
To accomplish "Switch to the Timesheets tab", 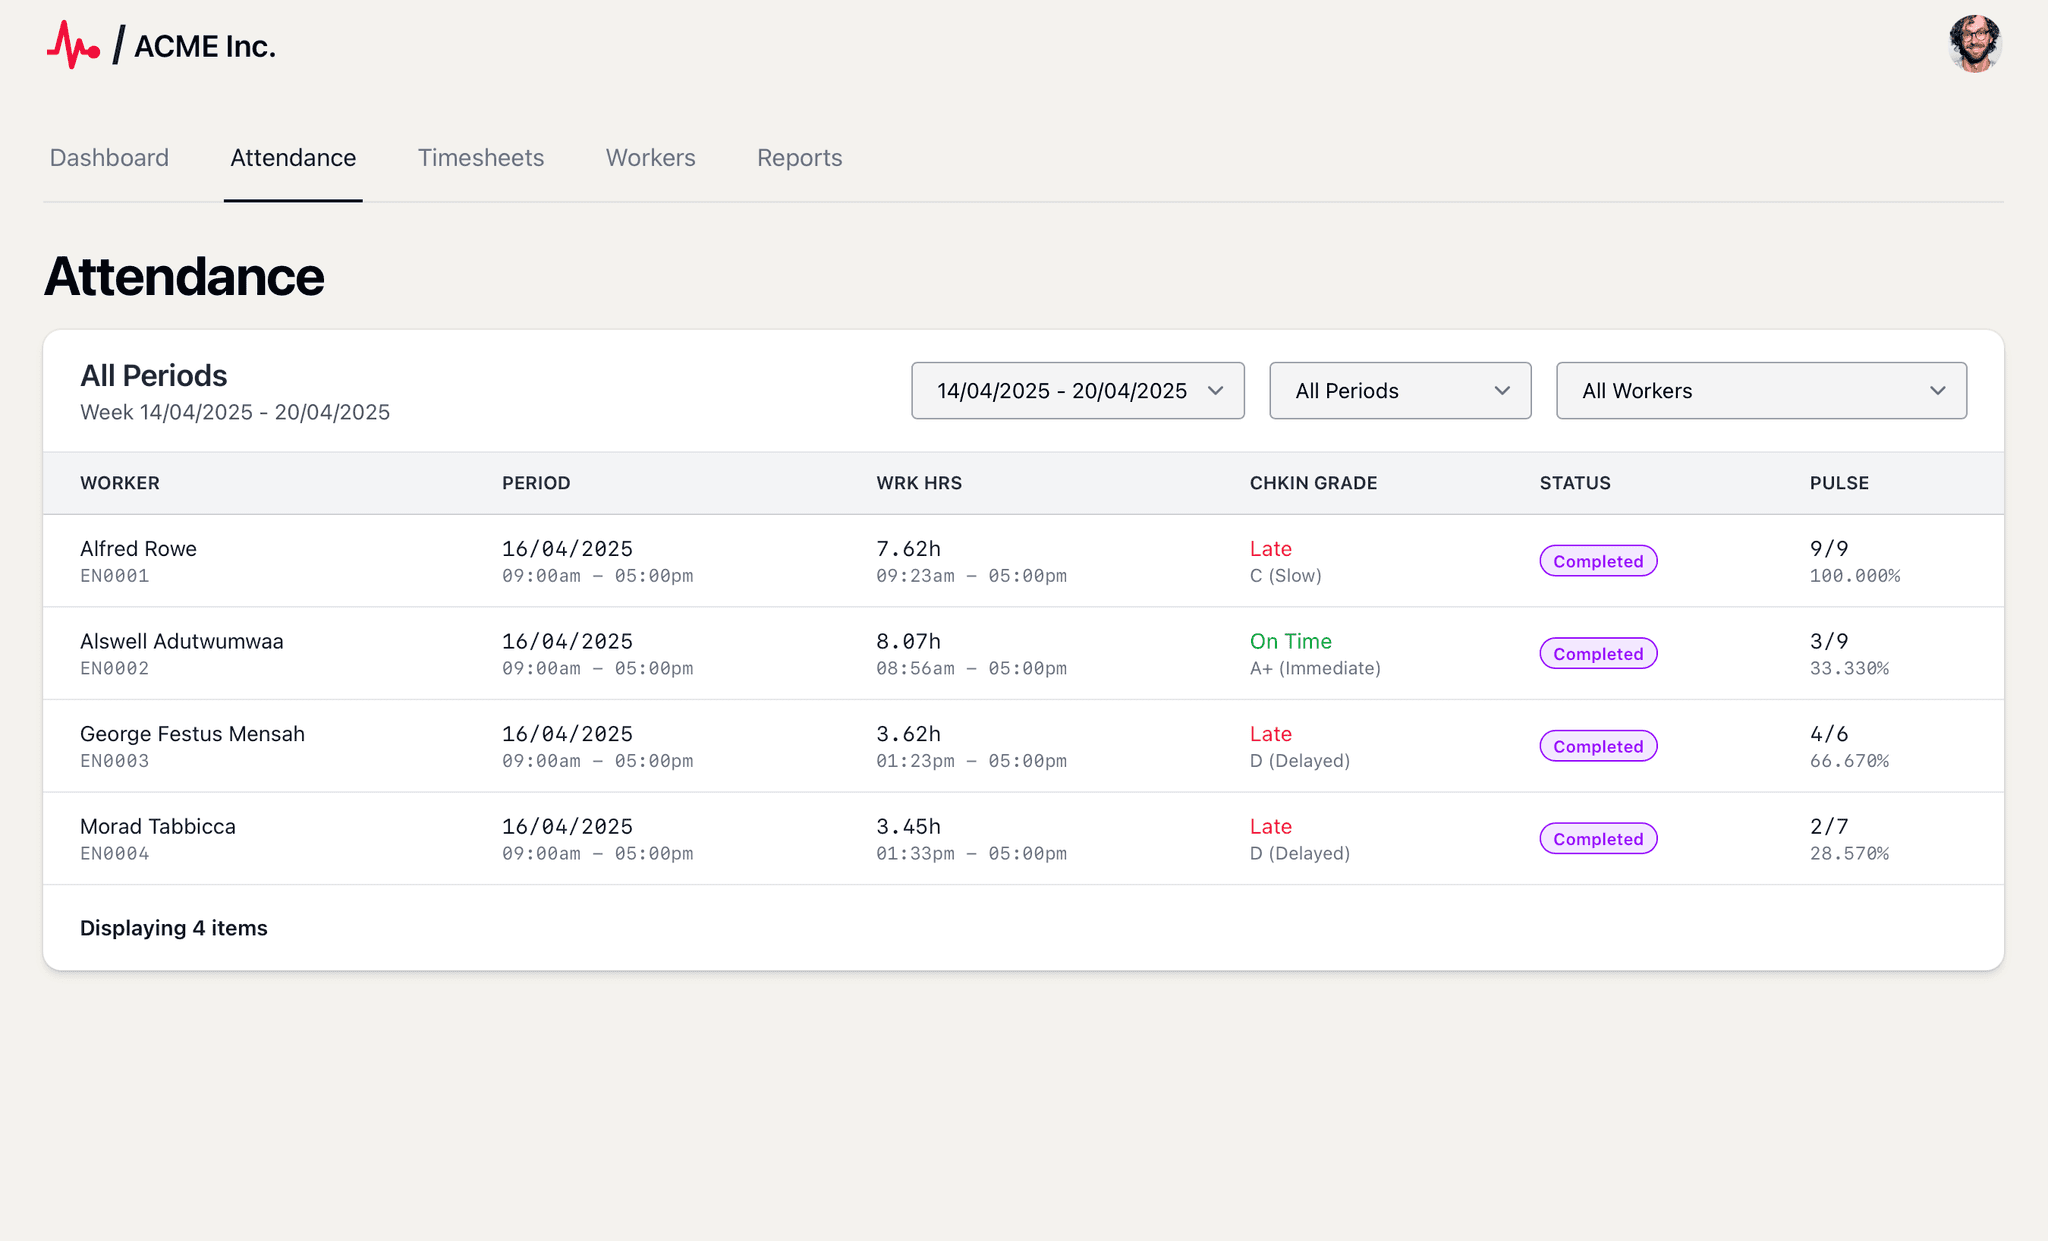I will point(480,157).
